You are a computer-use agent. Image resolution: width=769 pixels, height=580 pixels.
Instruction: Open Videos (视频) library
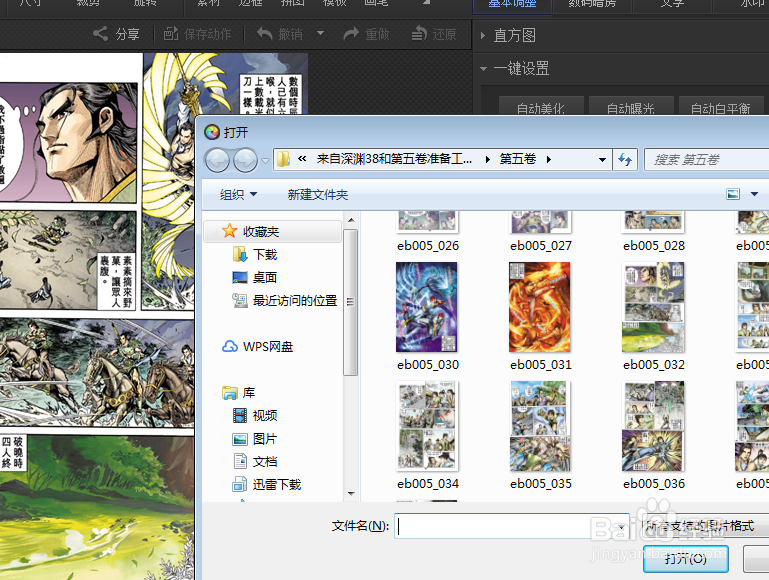pos(265,416)
